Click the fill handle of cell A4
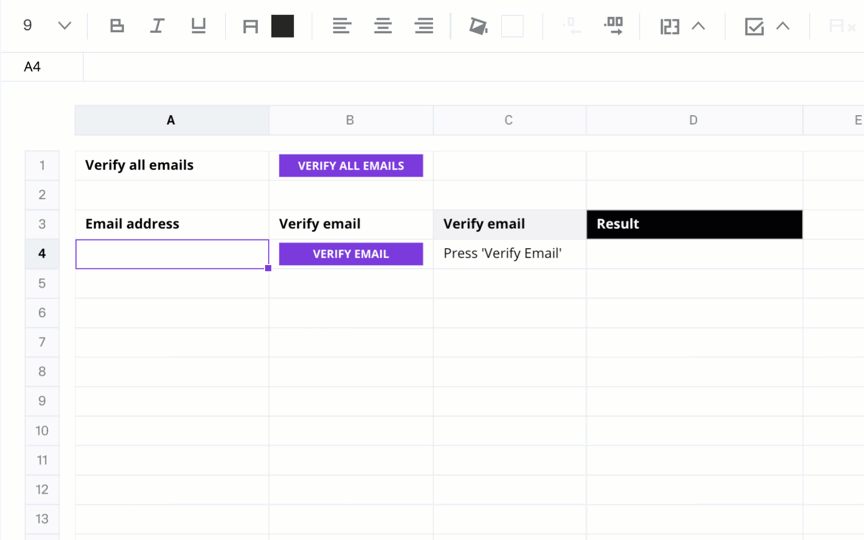This screenshot has height=540, width=864. (268, 268)
